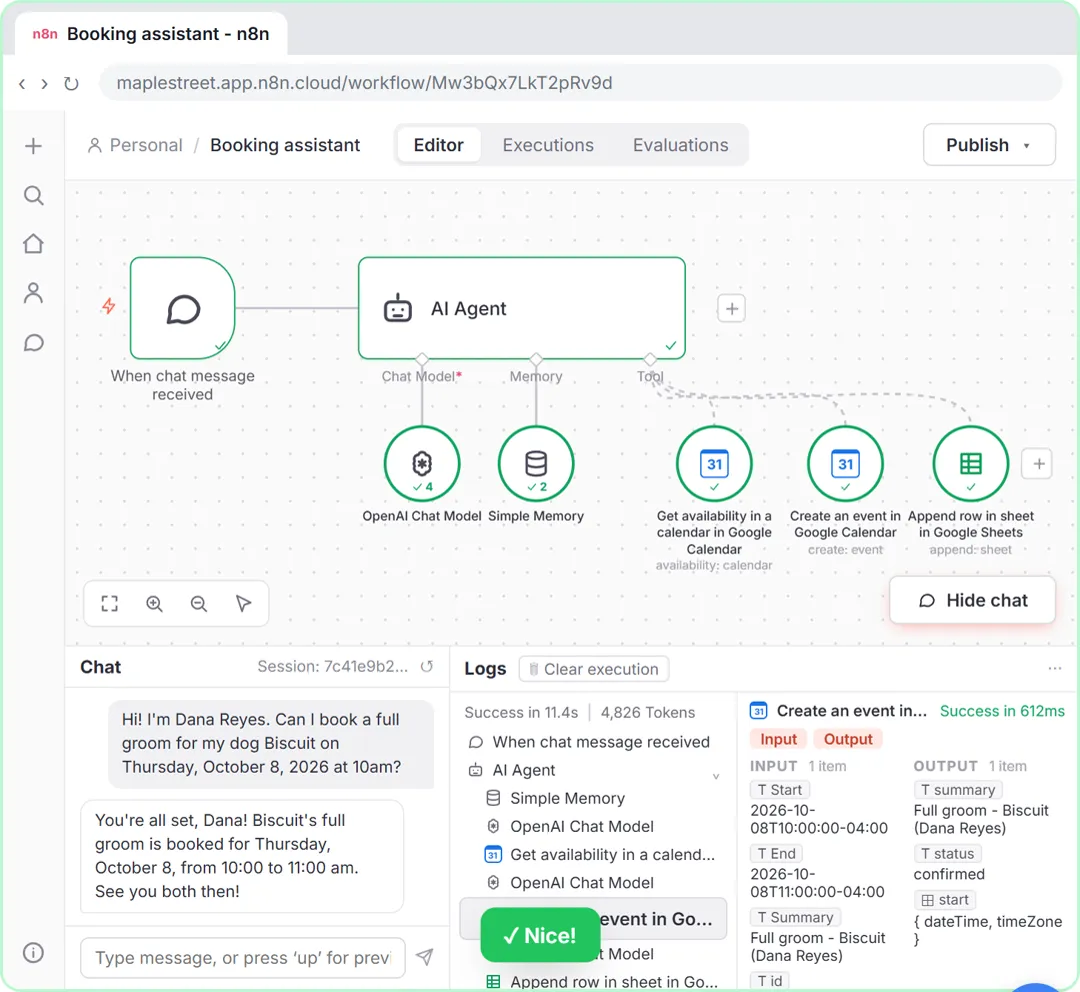Click the 4,826 Tokens text

coord(647,712)
